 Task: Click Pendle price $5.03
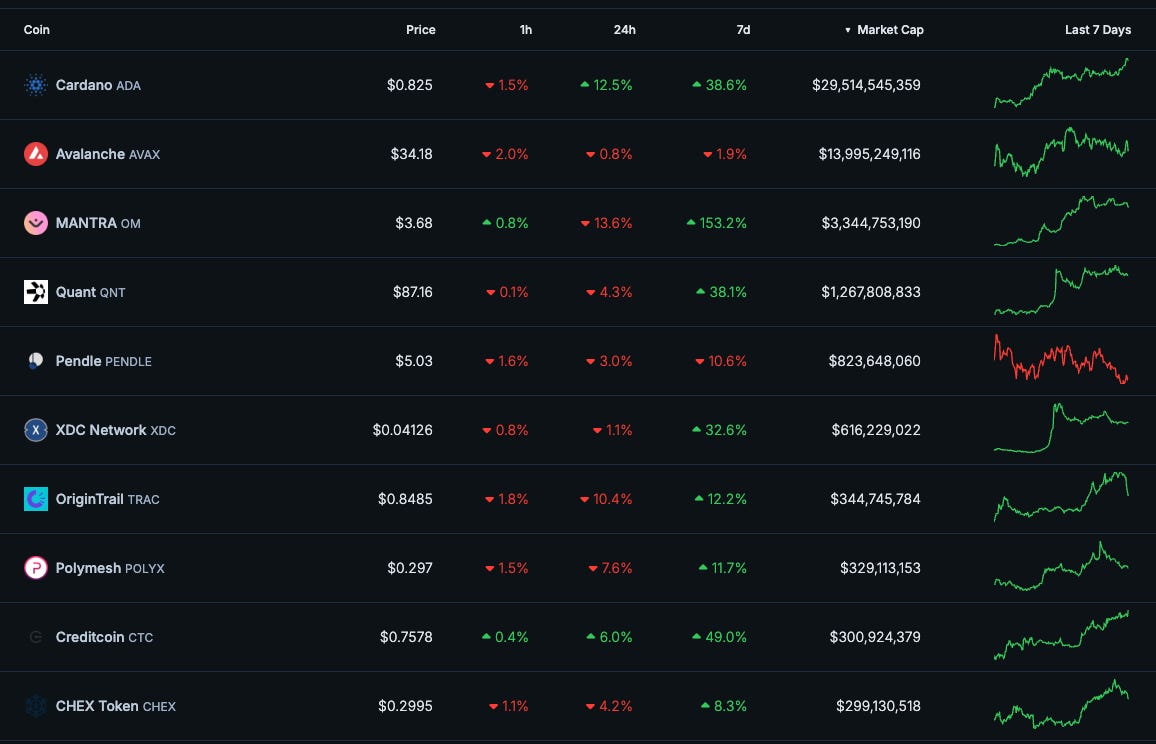pyautogui.click(x=414, y=361)
